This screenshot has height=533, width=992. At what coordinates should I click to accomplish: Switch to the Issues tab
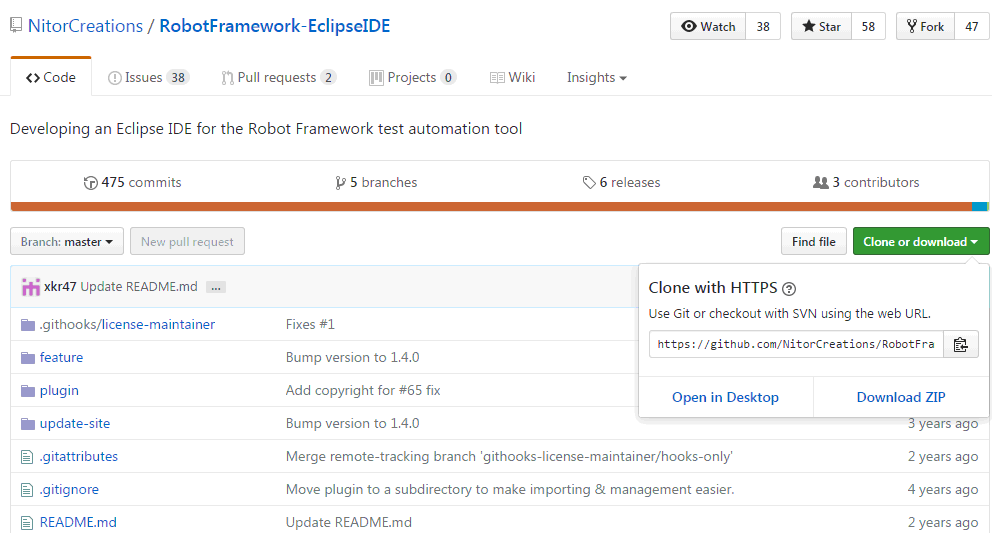tap(148, 78)
